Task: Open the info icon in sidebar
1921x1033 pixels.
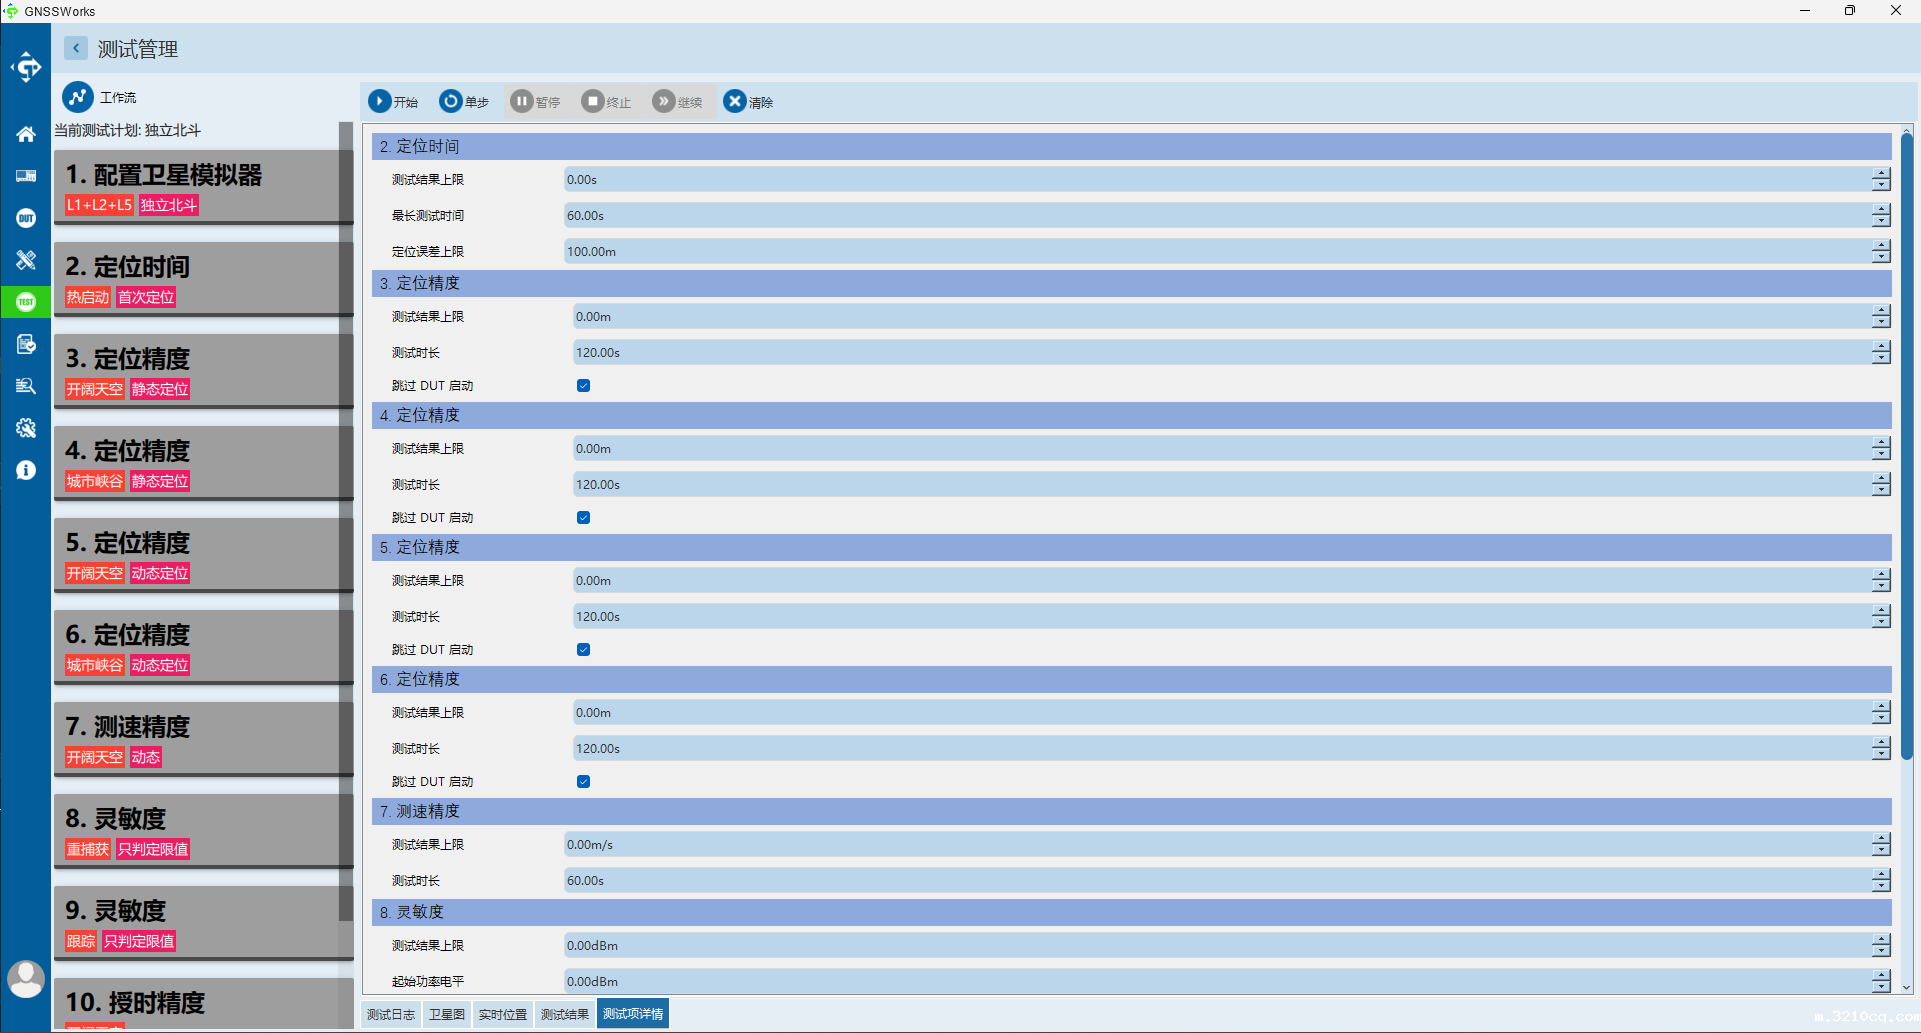Action: click(26, 470)
